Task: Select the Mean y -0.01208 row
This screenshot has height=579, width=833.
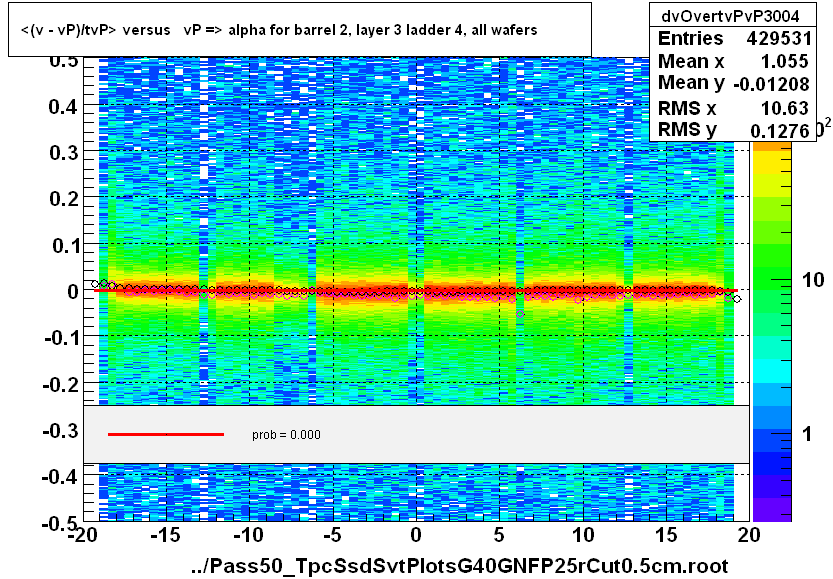Action: click(733, 83)
